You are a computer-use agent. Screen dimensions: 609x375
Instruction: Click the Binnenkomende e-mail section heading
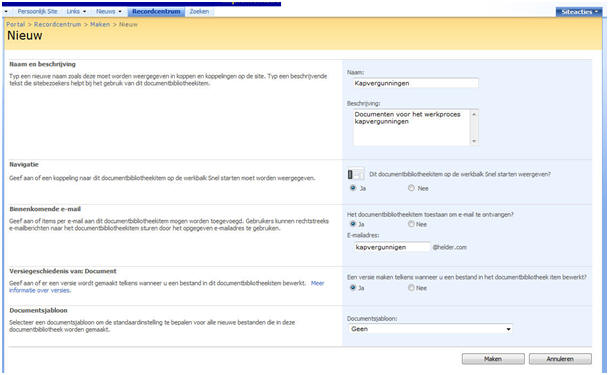pos(45,209)
